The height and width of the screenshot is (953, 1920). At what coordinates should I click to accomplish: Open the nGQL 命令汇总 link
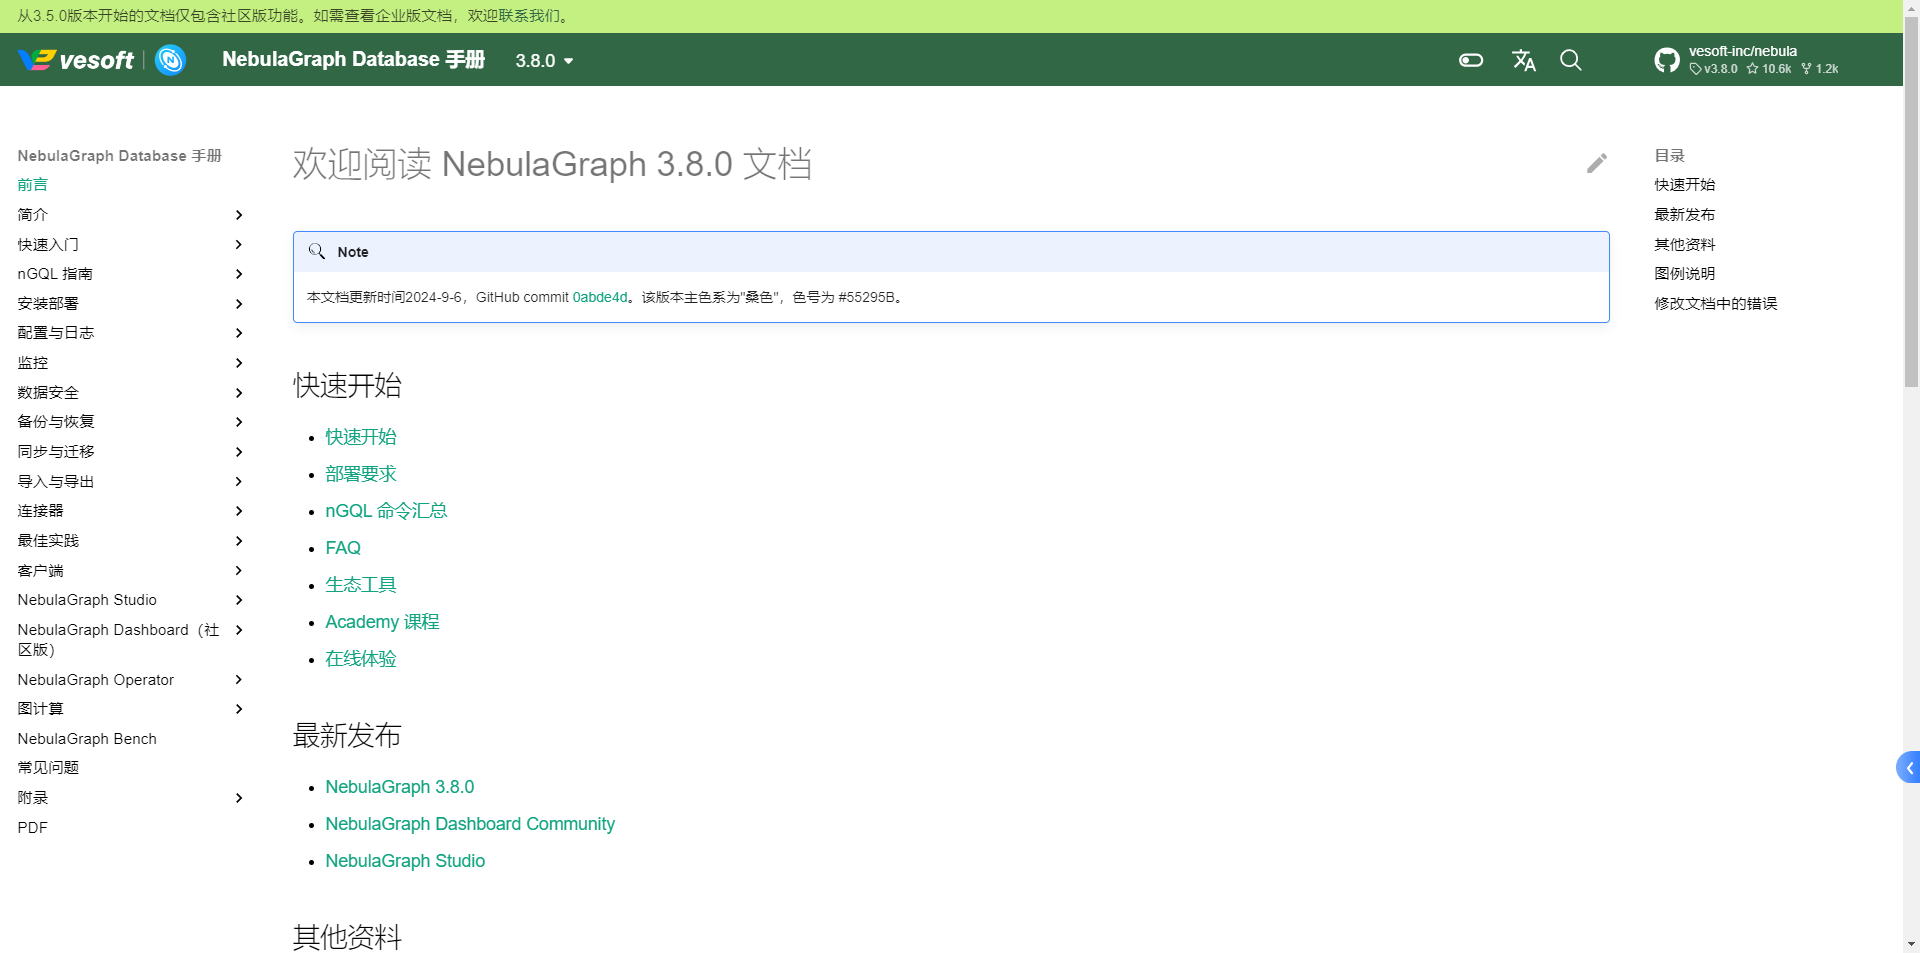click(x=386, y=511)
